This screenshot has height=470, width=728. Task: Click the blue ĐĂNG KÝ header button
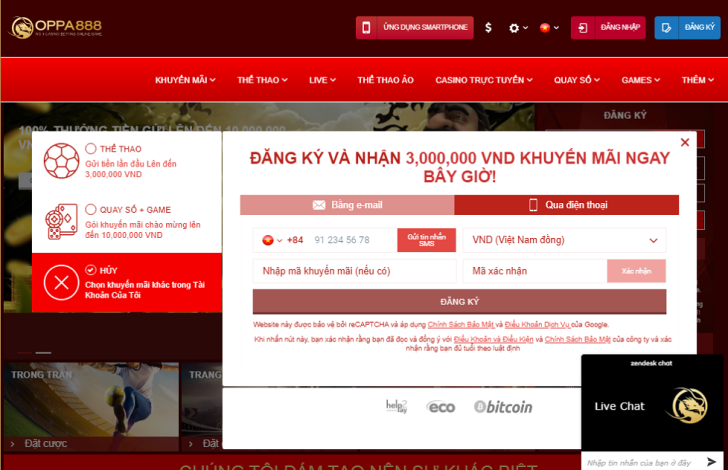click(688, 28)
